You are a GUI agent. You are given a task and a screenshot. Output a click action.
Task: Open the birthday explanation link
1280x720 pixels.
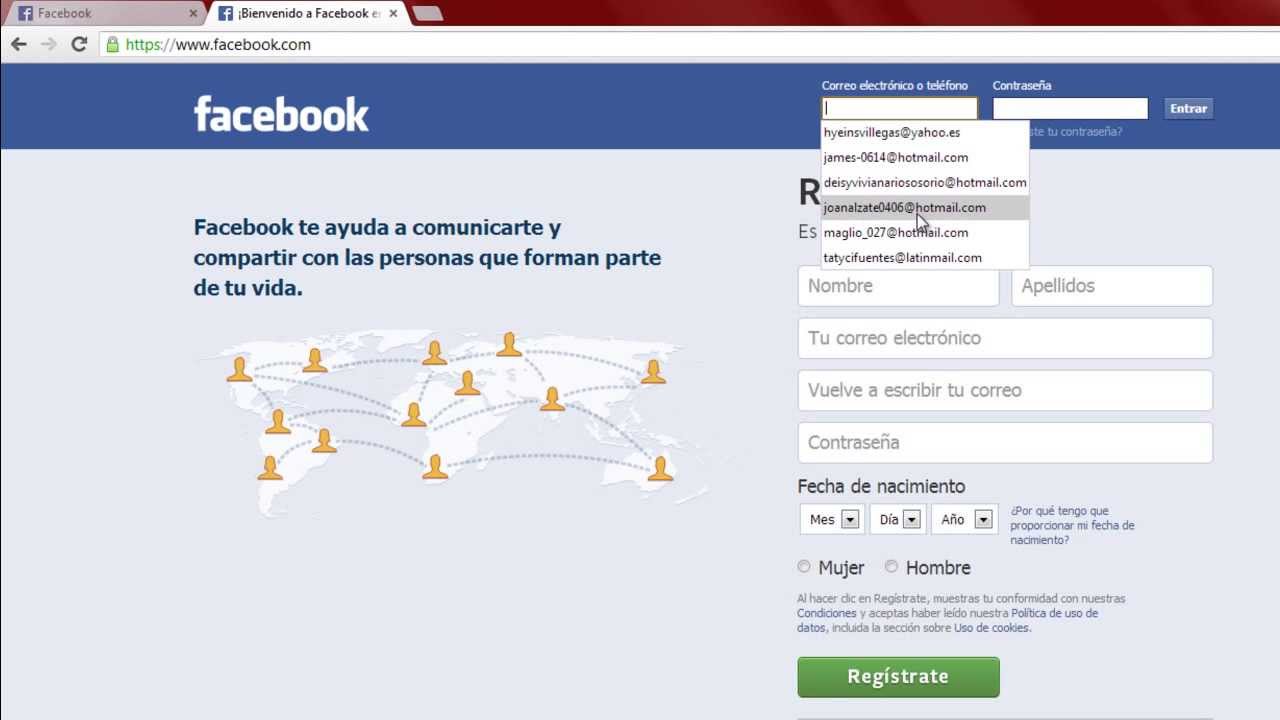click(x=1072, y=525)
